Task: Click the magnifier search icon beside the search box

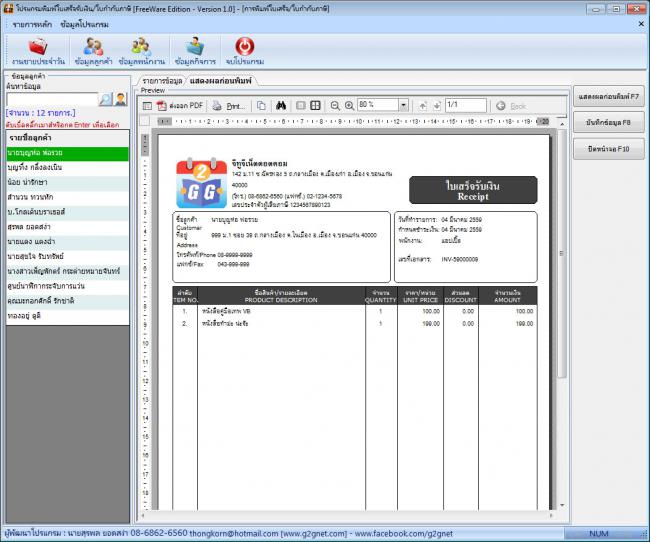Action: 106,98
